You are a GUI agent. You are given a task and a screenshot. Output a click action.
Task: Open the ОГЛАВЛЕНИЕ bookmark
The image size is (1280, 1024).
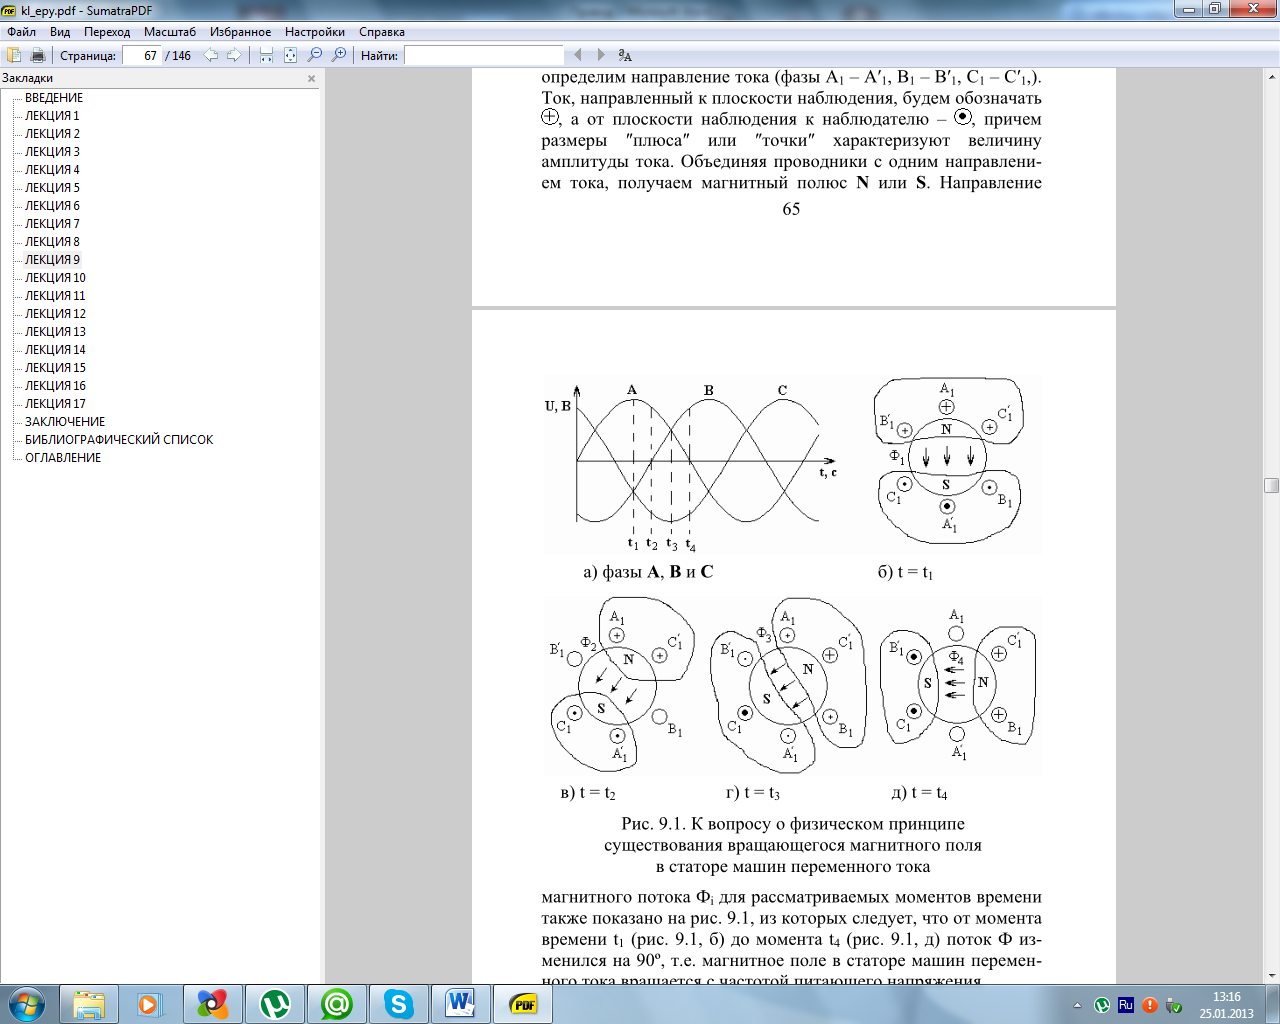pyautogui.click(x=63, y=458)
